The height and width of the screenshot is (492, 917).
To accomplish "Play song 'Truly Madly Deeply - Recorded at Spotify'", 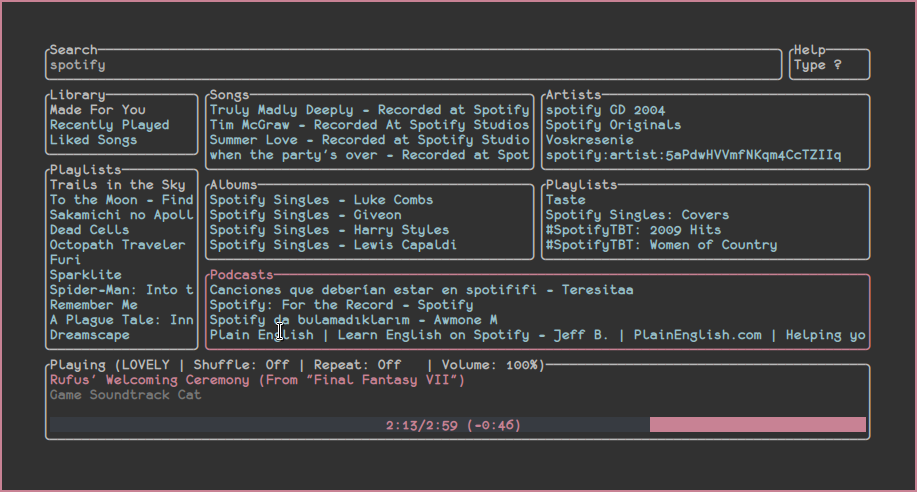I will click(x=370, y=110).
